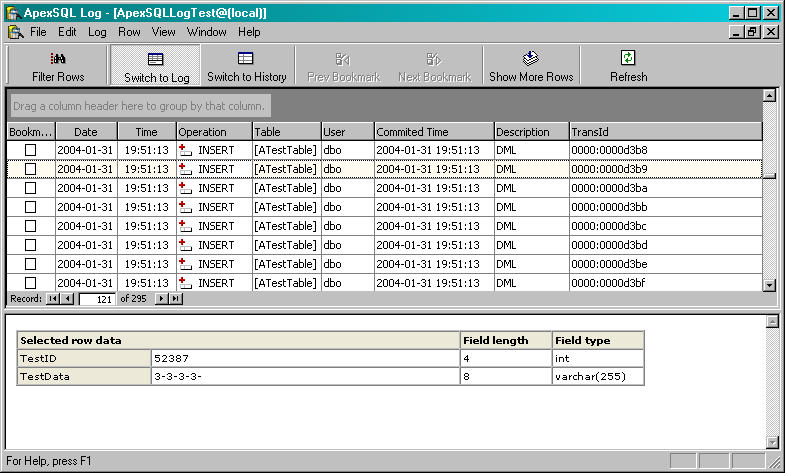
Task: Click the ApexSQL icon in menu bar
Action: click(16, 32)
